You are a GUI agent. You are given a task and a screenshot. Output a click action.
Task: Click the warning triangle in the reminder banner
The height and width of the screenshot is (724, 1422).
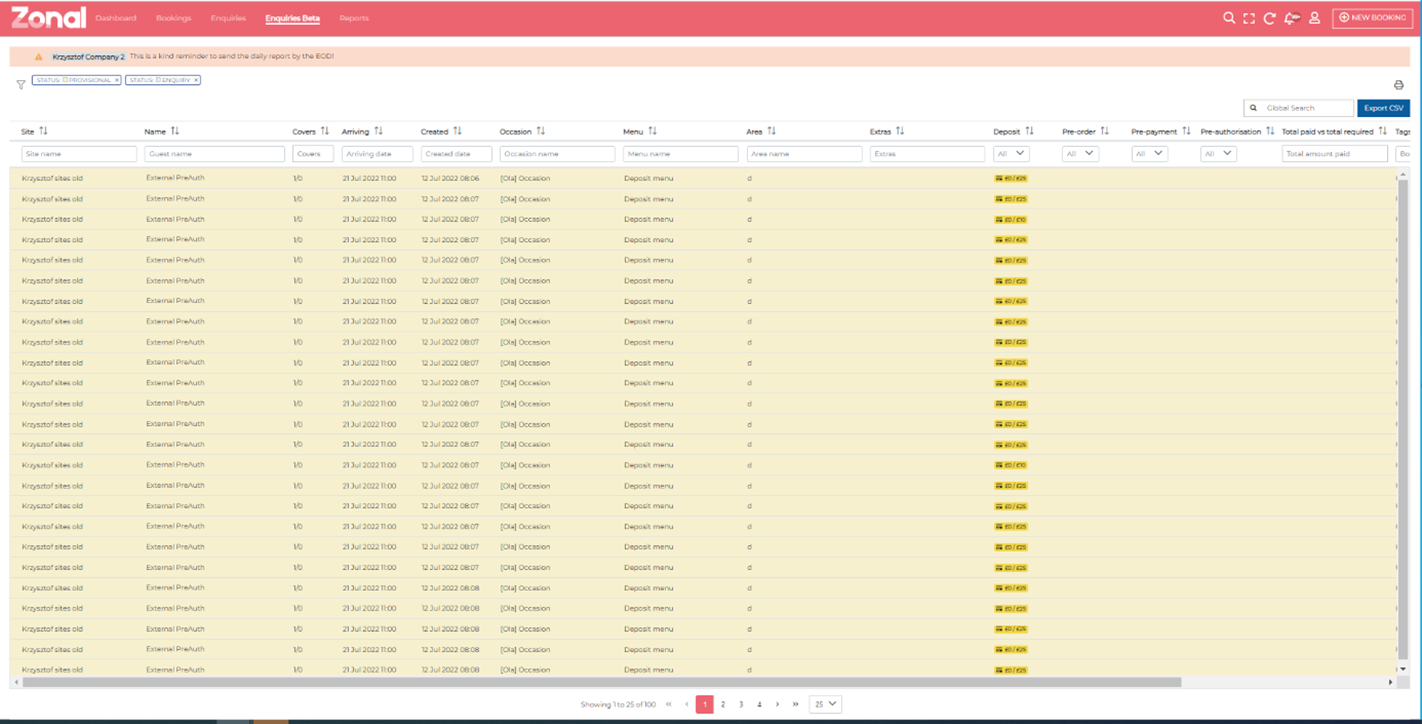point(39,57)
